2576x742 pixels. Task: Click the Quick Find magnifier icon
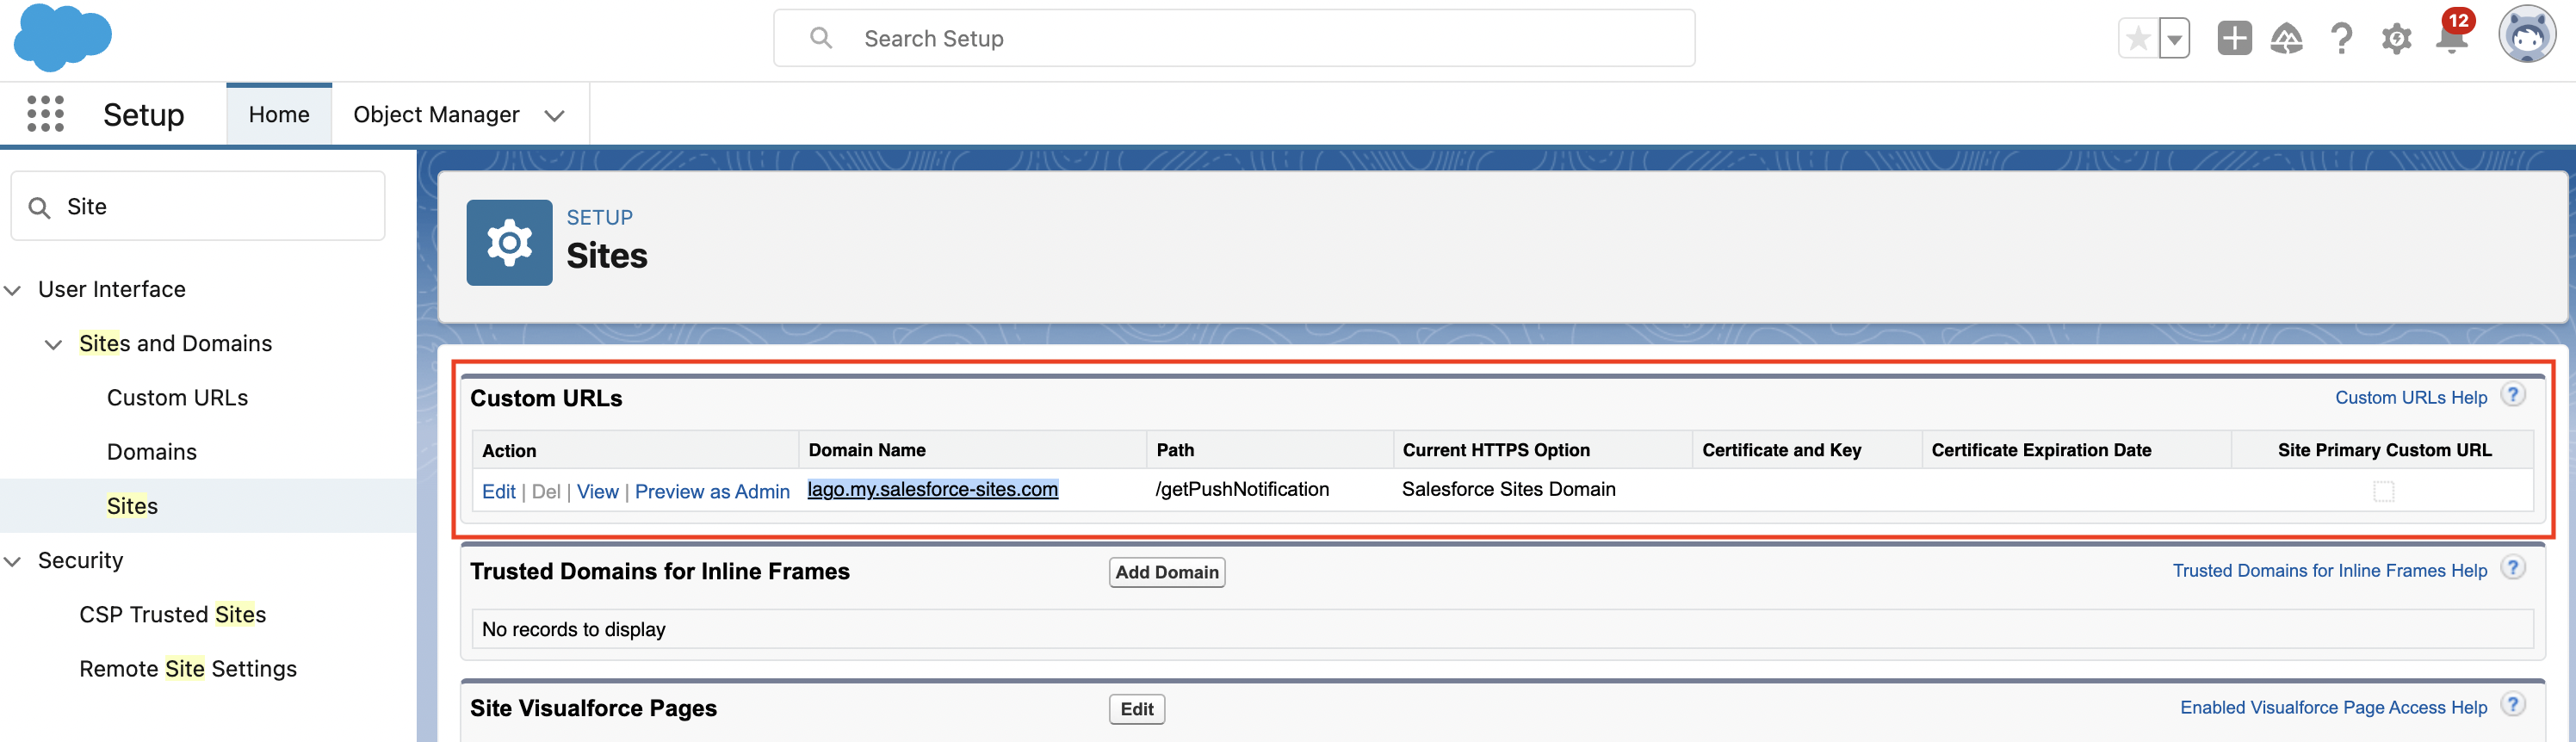(x=39, y=207)
